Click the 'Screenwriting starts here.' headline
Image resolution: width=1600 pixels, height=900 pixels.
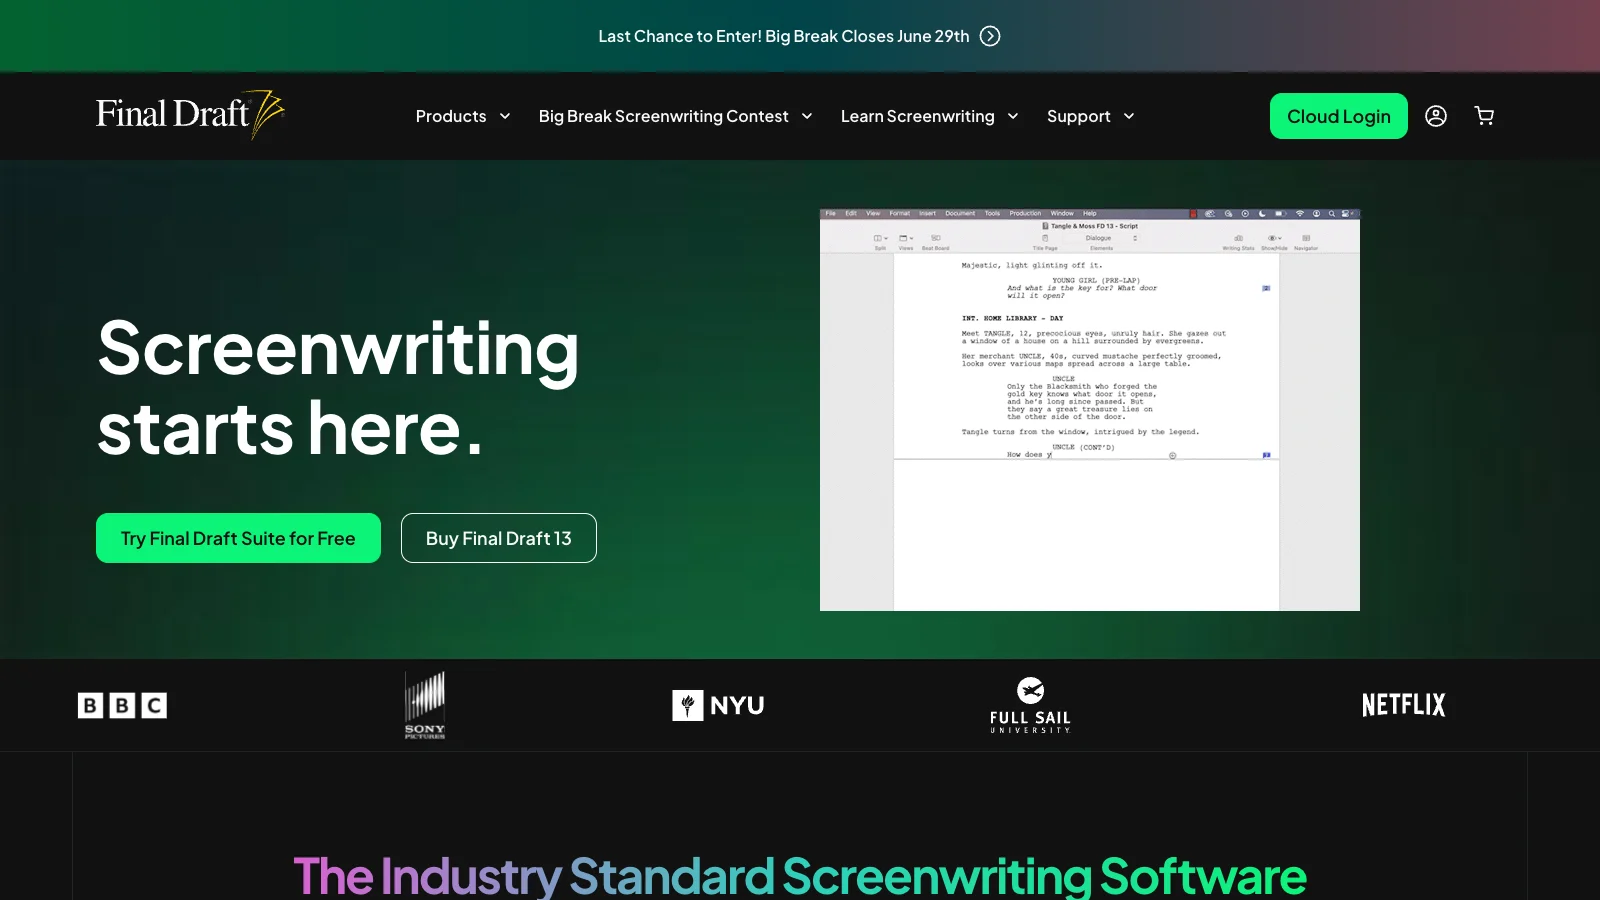tap(338, 388)
